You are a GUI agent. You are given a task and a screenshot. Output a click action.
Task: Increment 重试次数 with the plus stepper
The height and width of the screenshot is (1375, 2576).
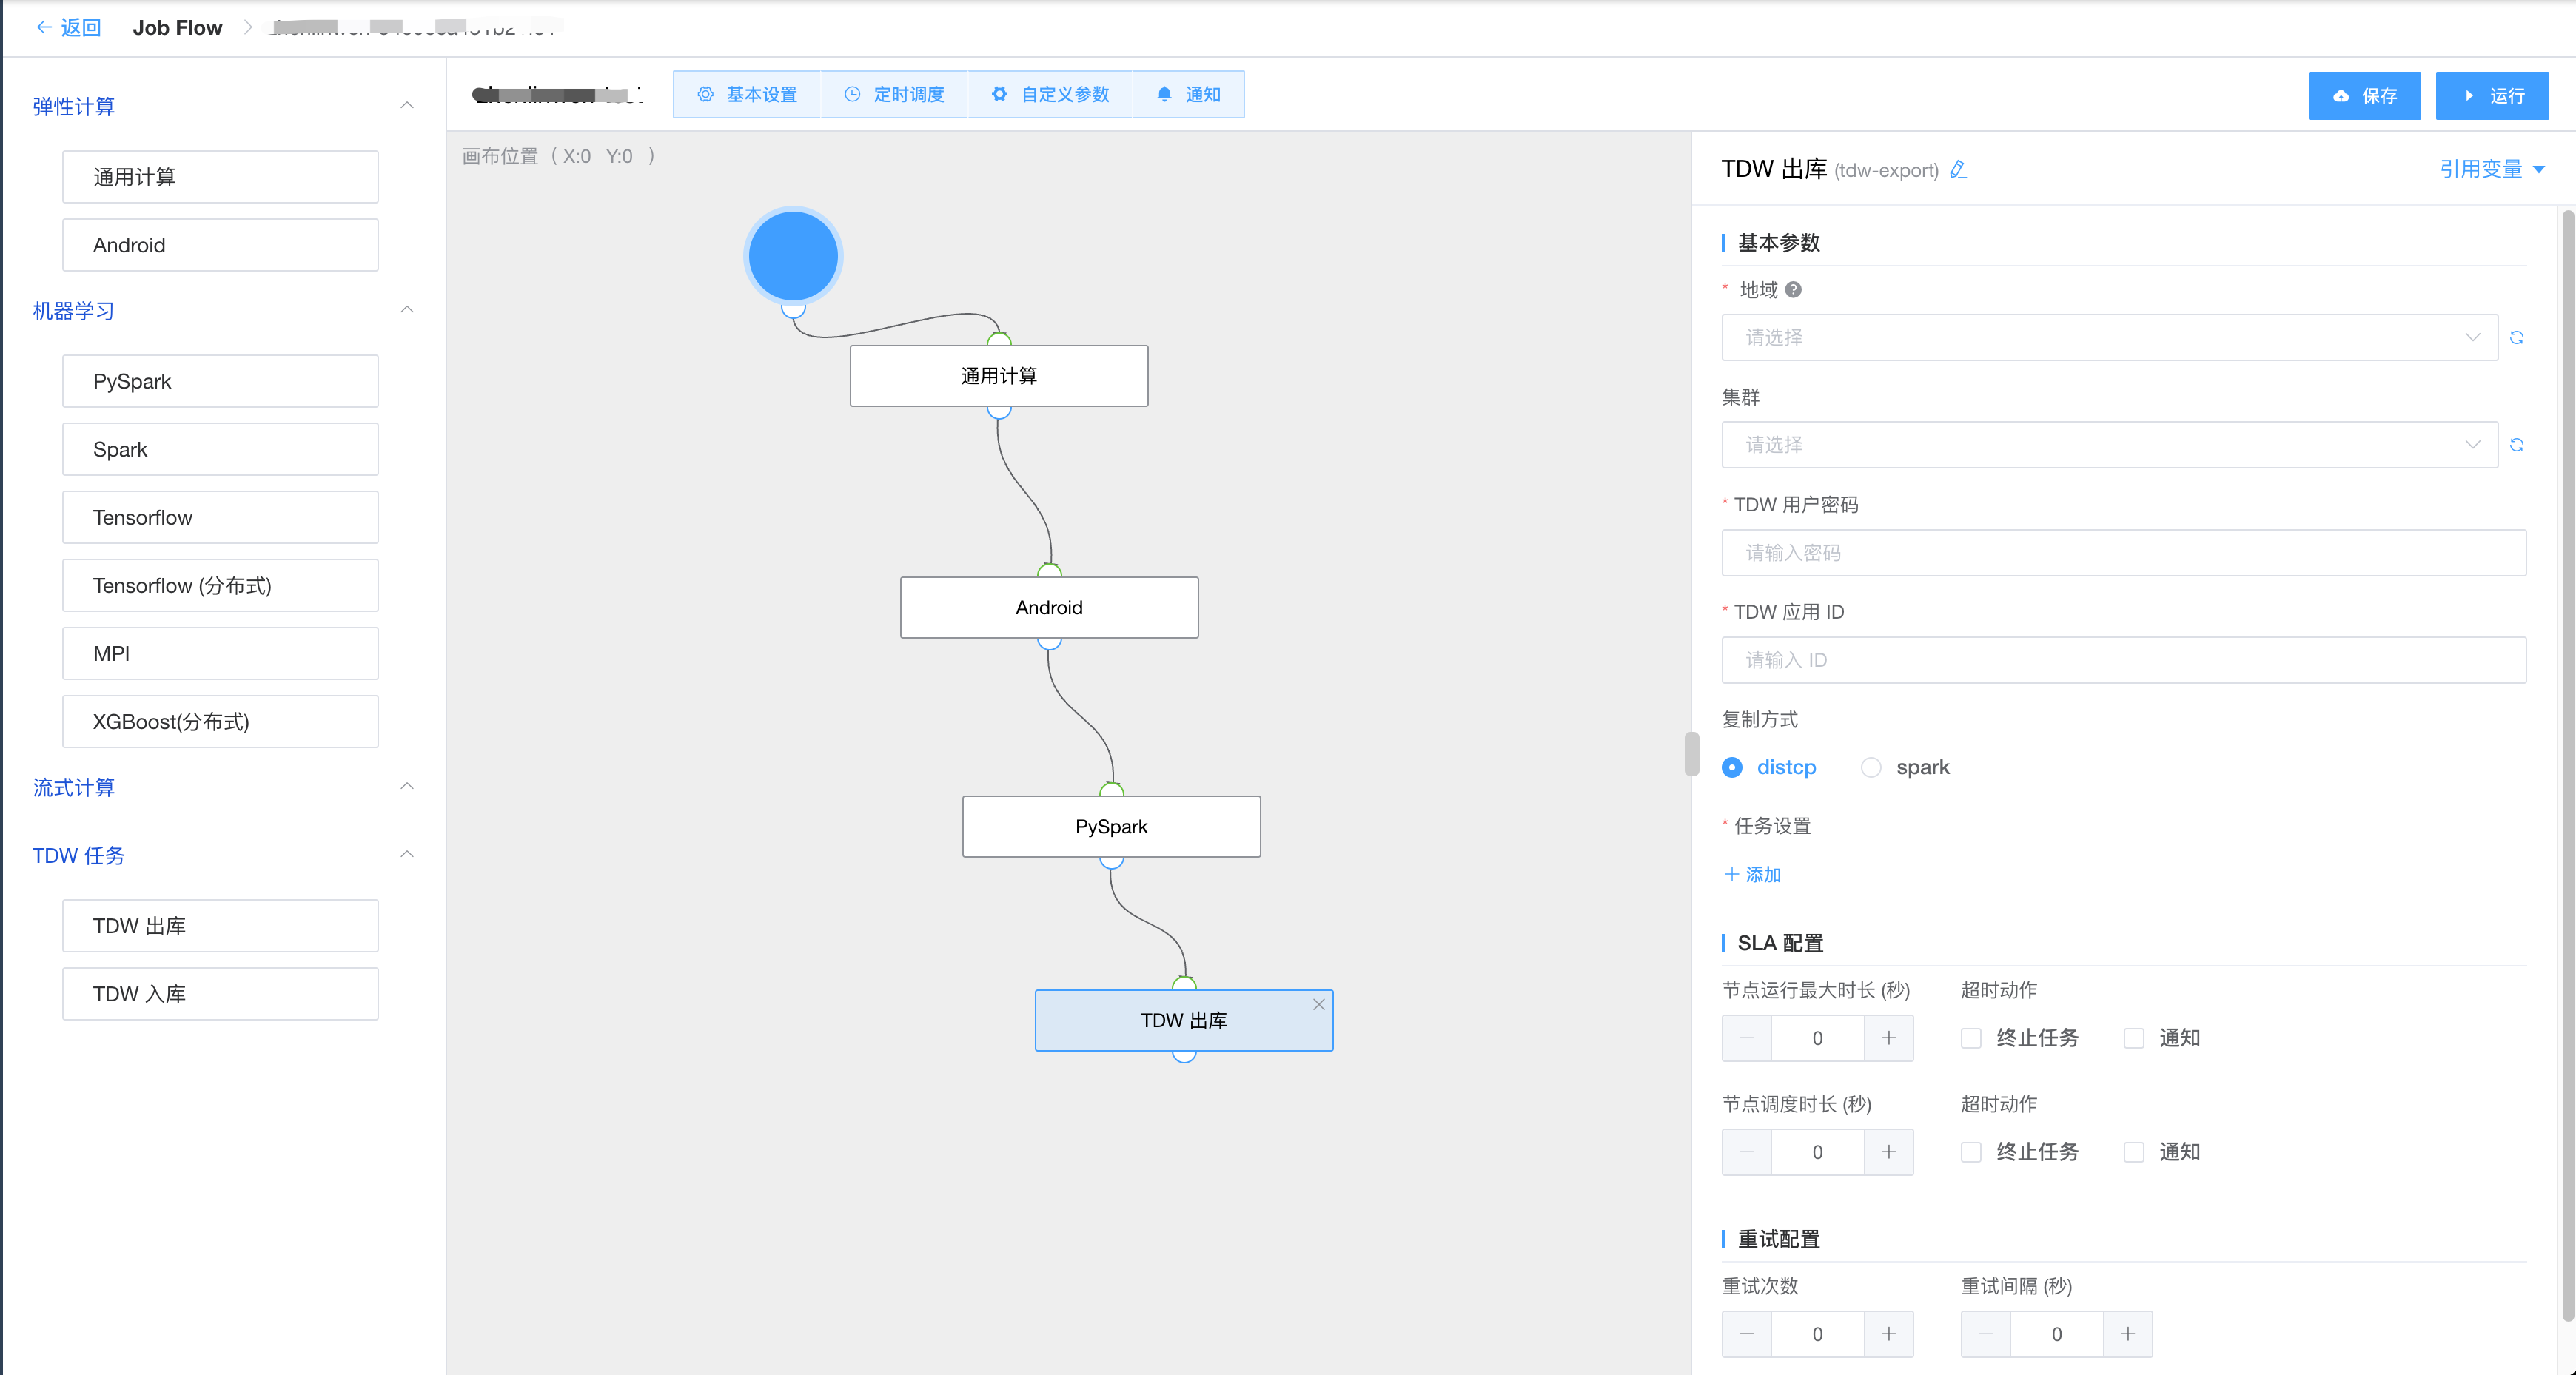point(1890,1333)
